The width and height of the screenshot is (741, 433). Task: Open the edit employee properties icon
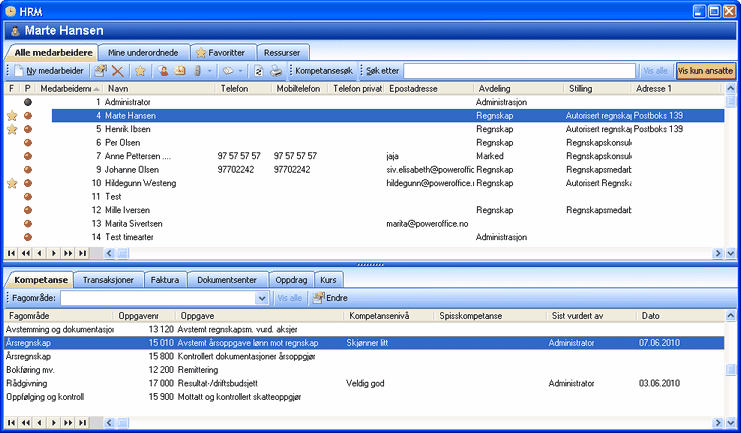[100, 71]
